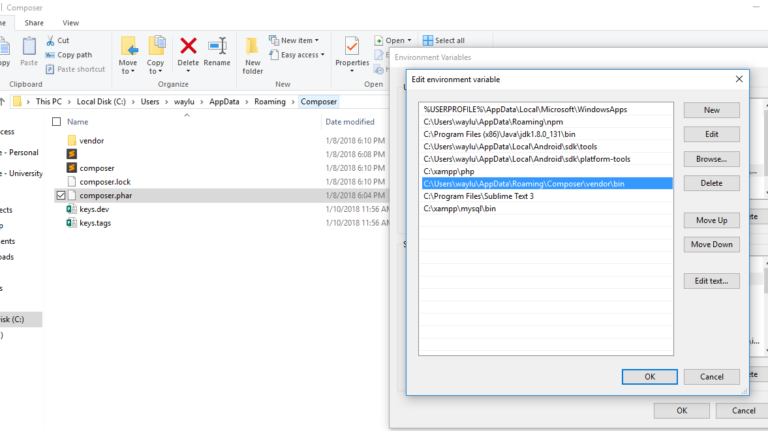Uncheck the composer.phar file checkbox
The image size is (768, 431).
point(61,196)
